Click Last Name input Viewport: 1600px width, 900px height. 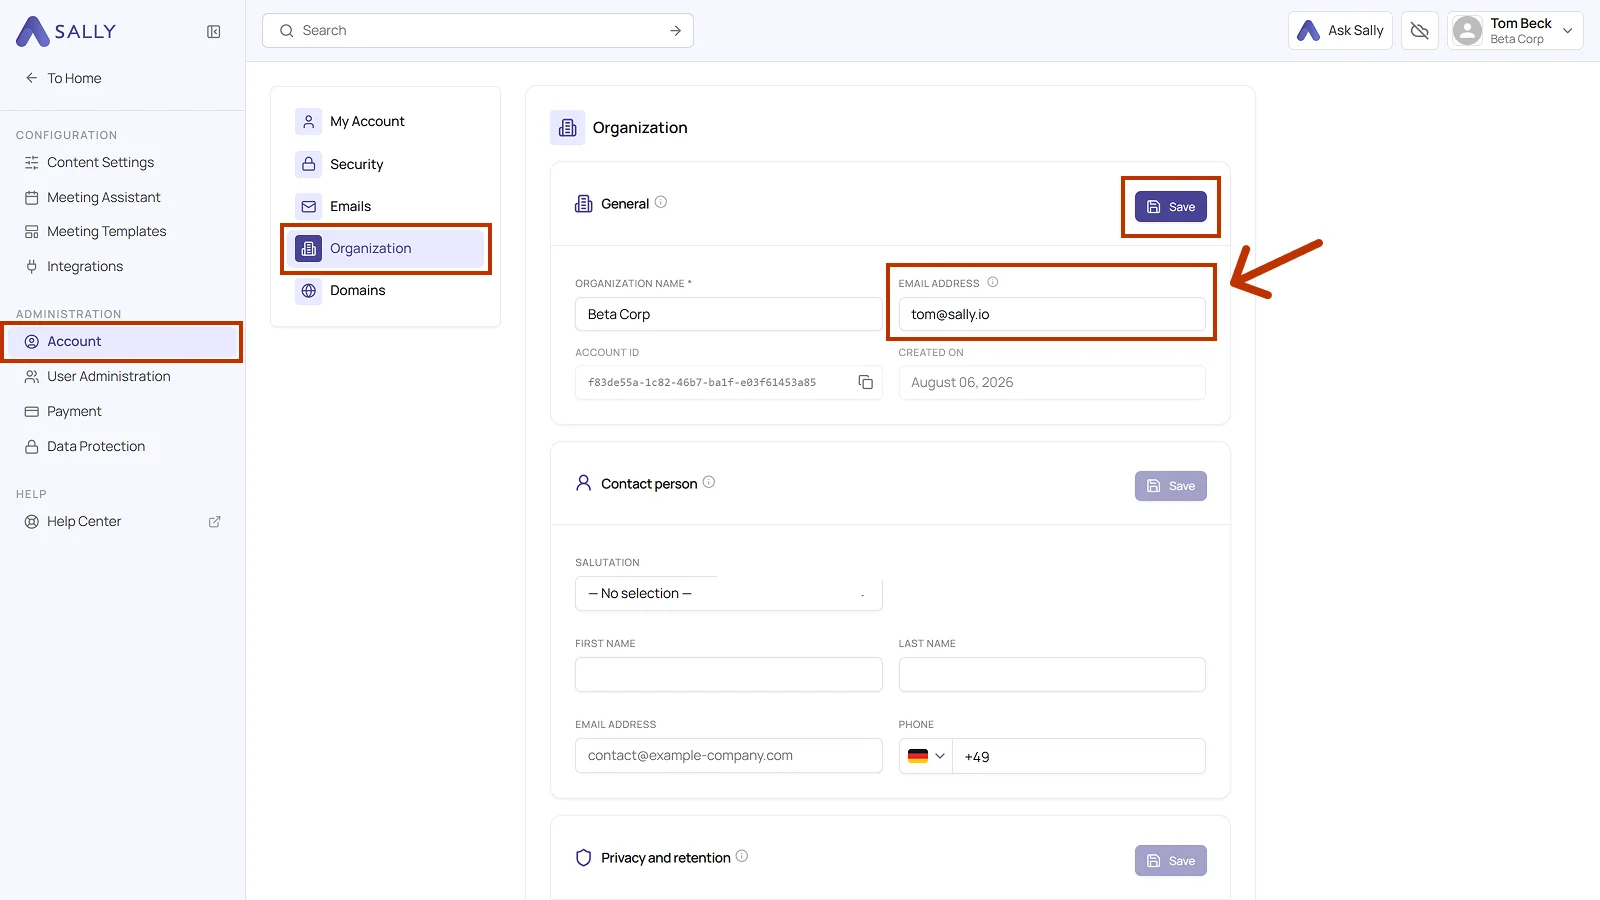(1052, 674)
